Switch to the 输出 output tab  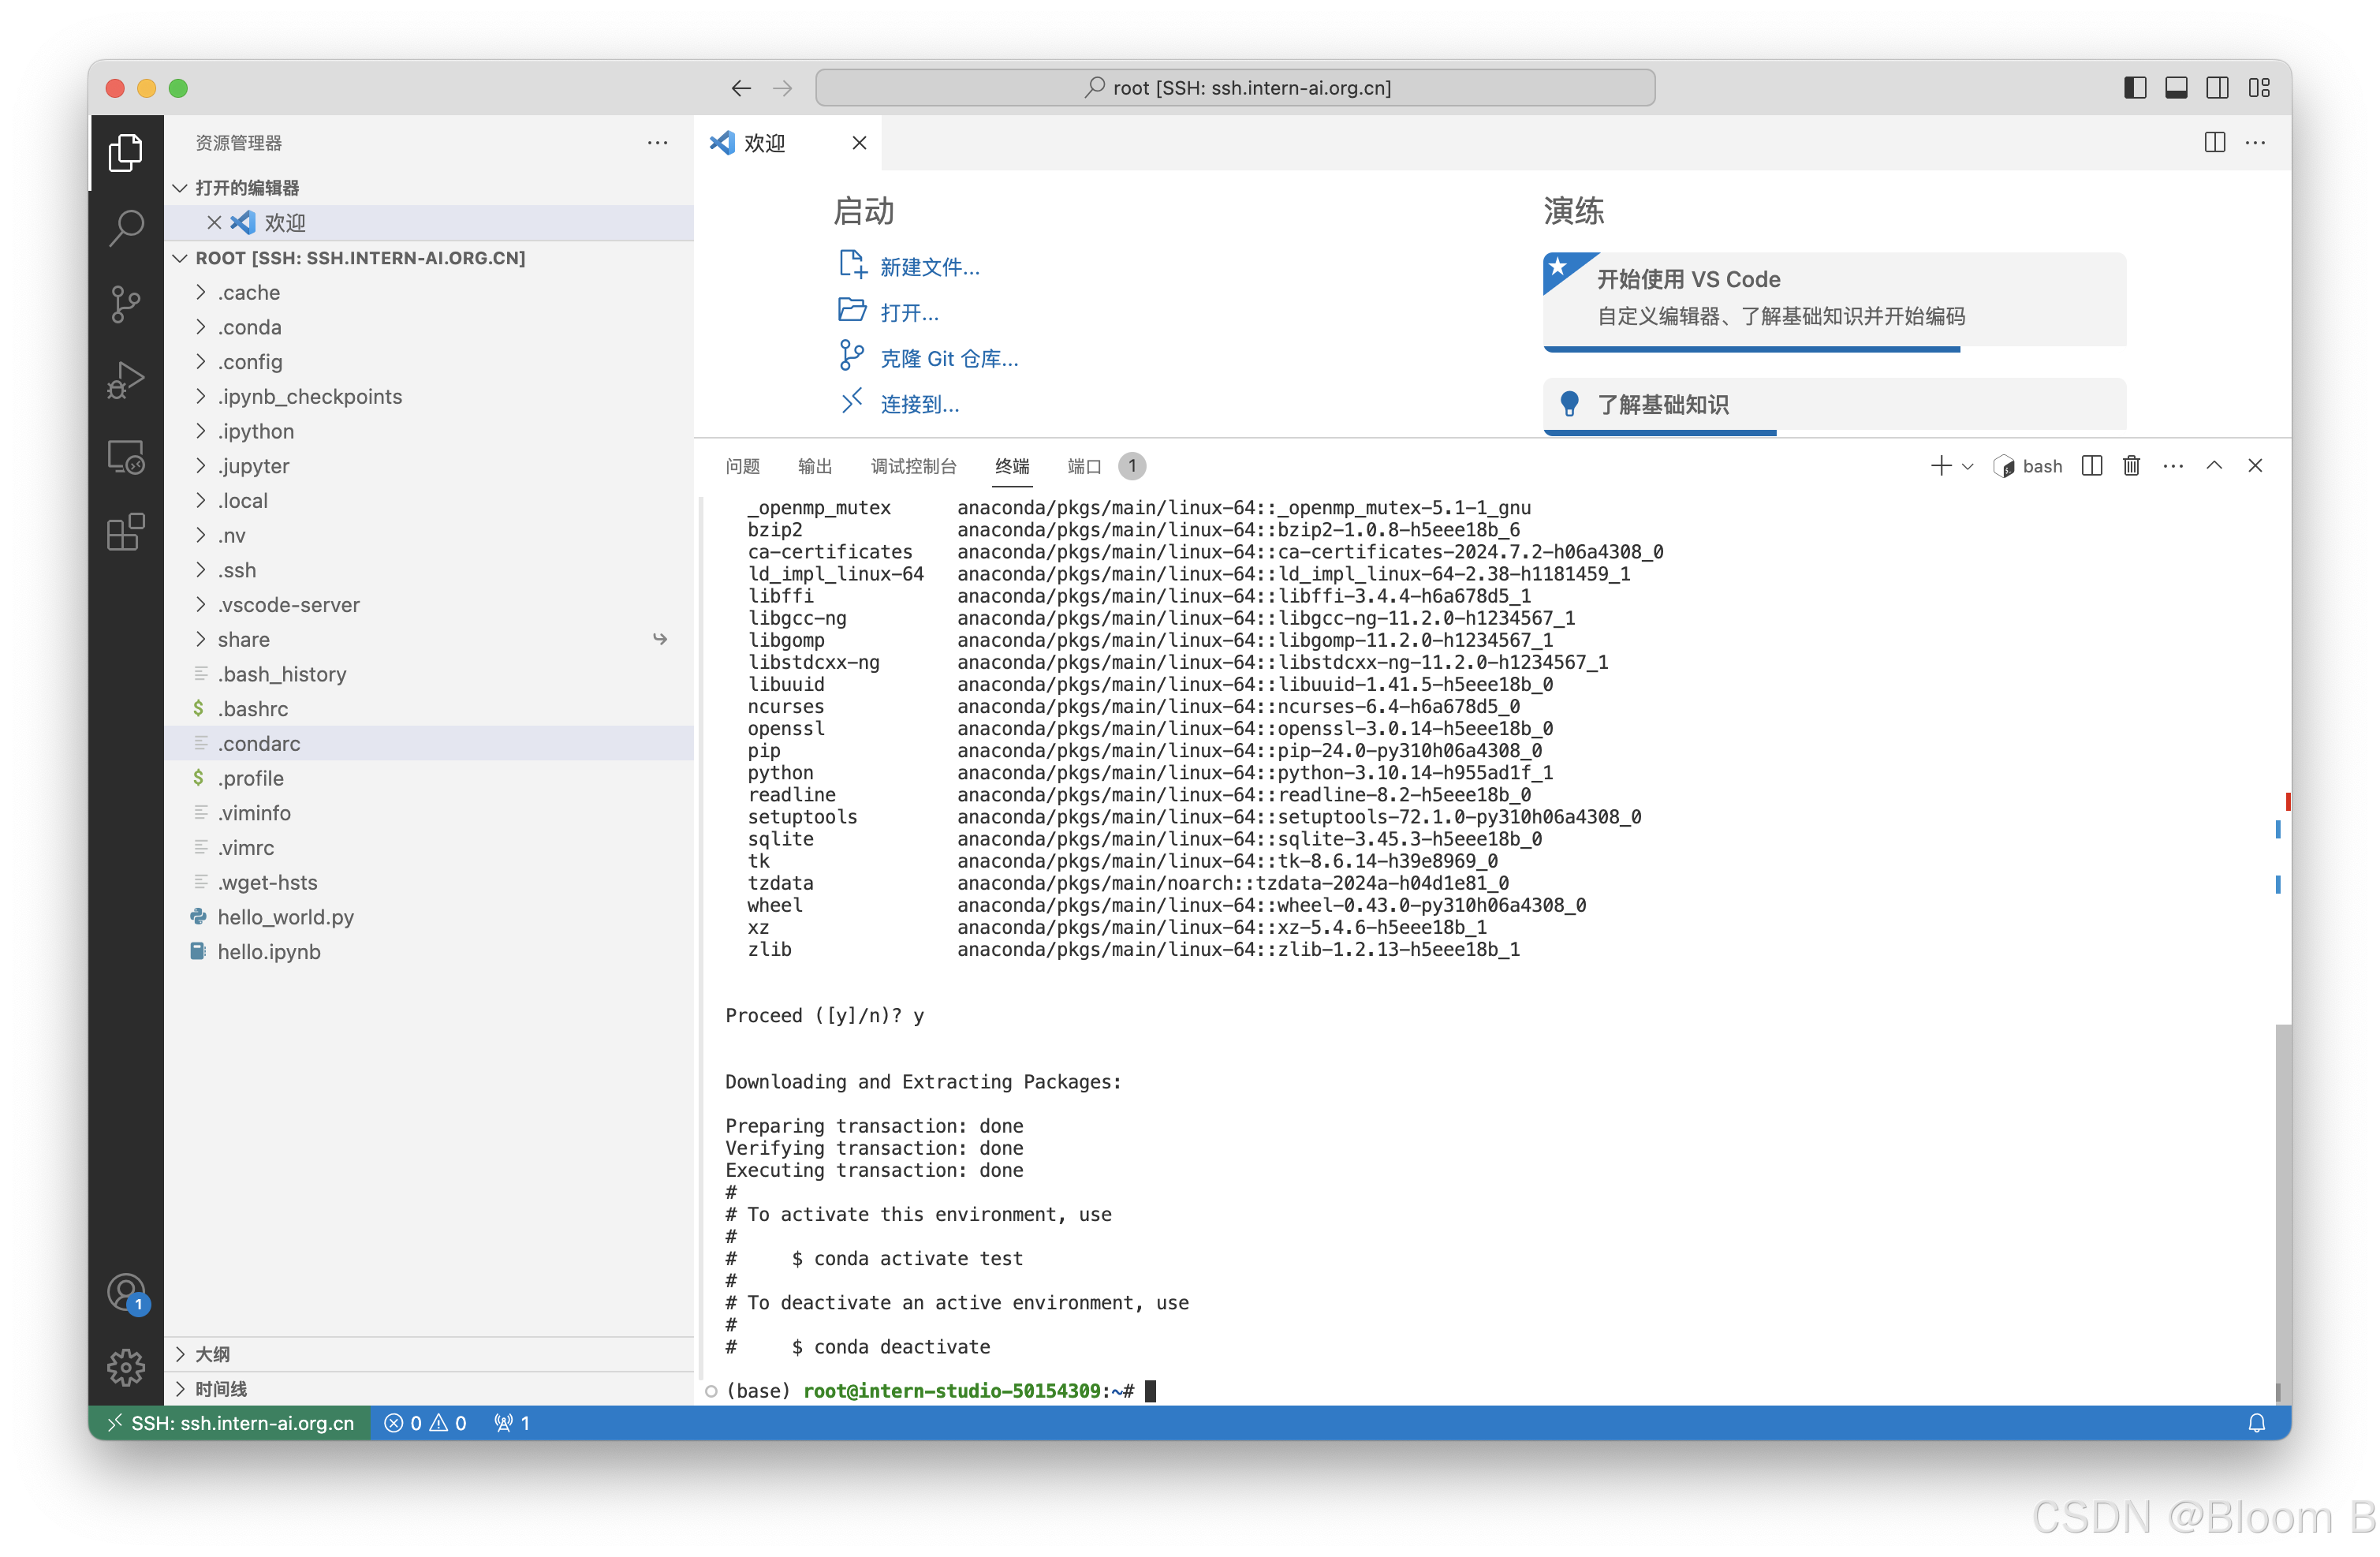coord(814,466)
